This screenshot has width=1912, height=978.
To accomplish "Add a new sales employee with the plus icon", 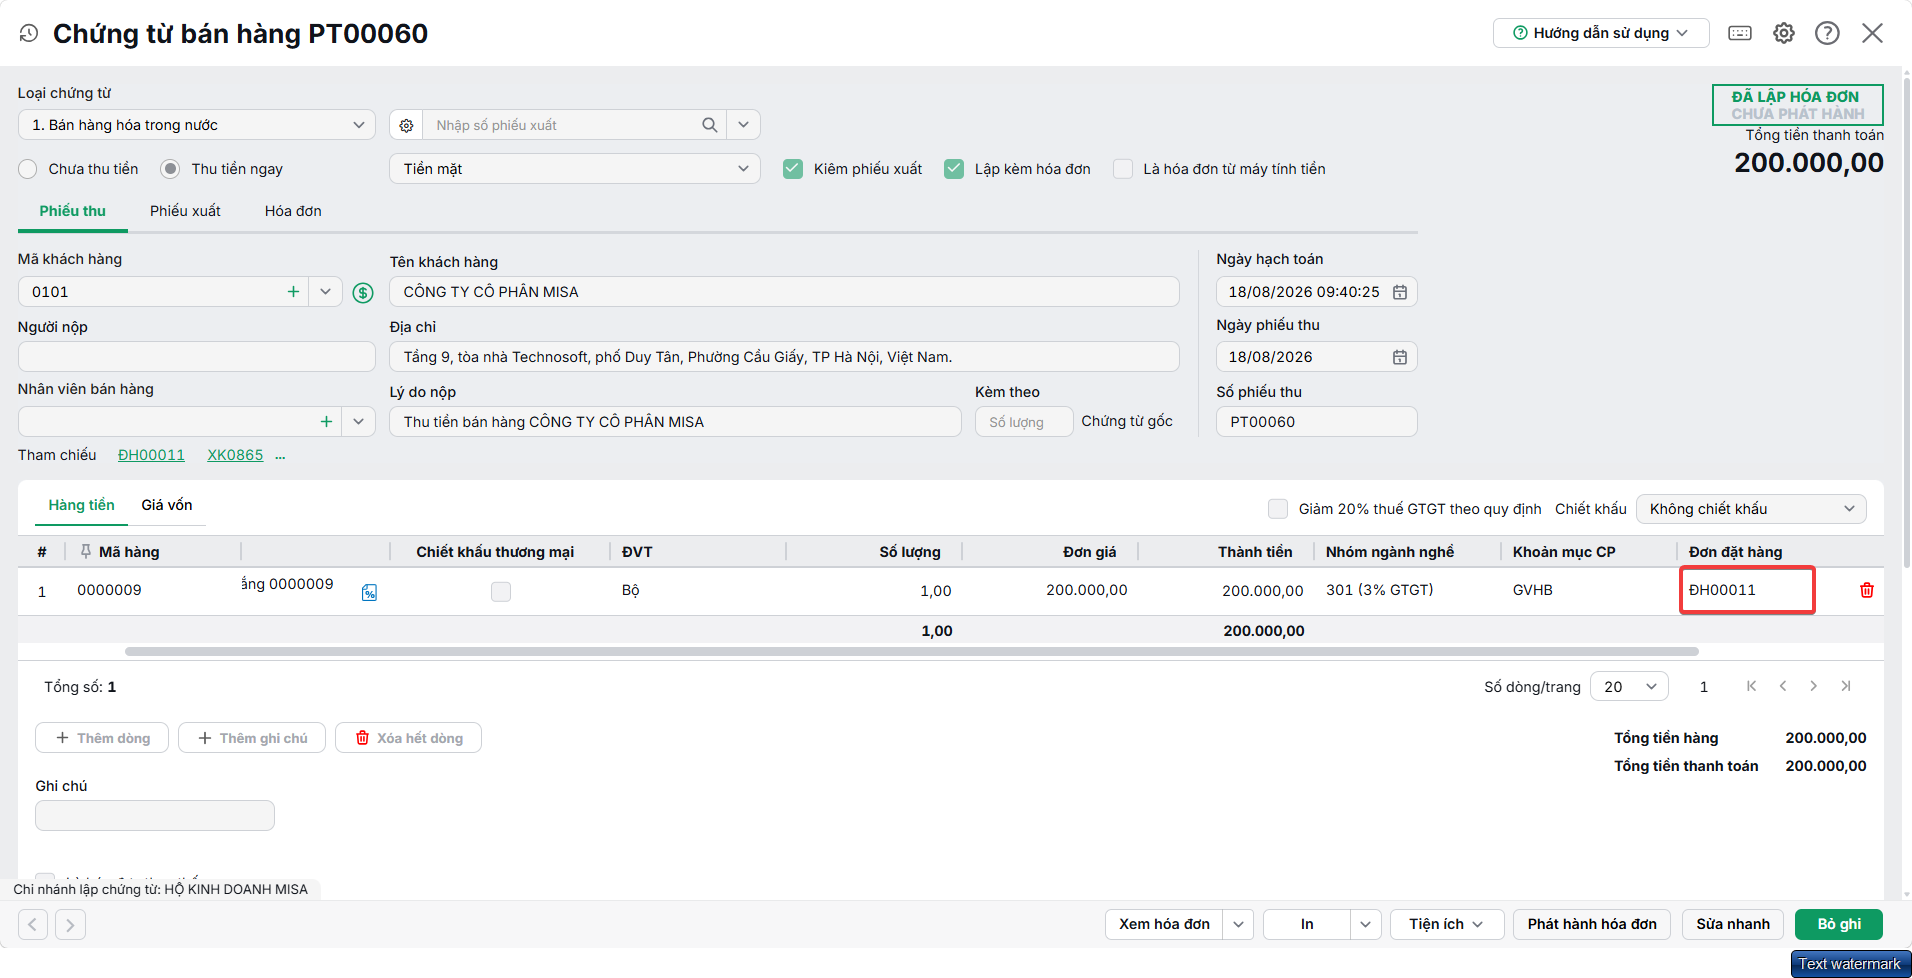I will [326, 422].
